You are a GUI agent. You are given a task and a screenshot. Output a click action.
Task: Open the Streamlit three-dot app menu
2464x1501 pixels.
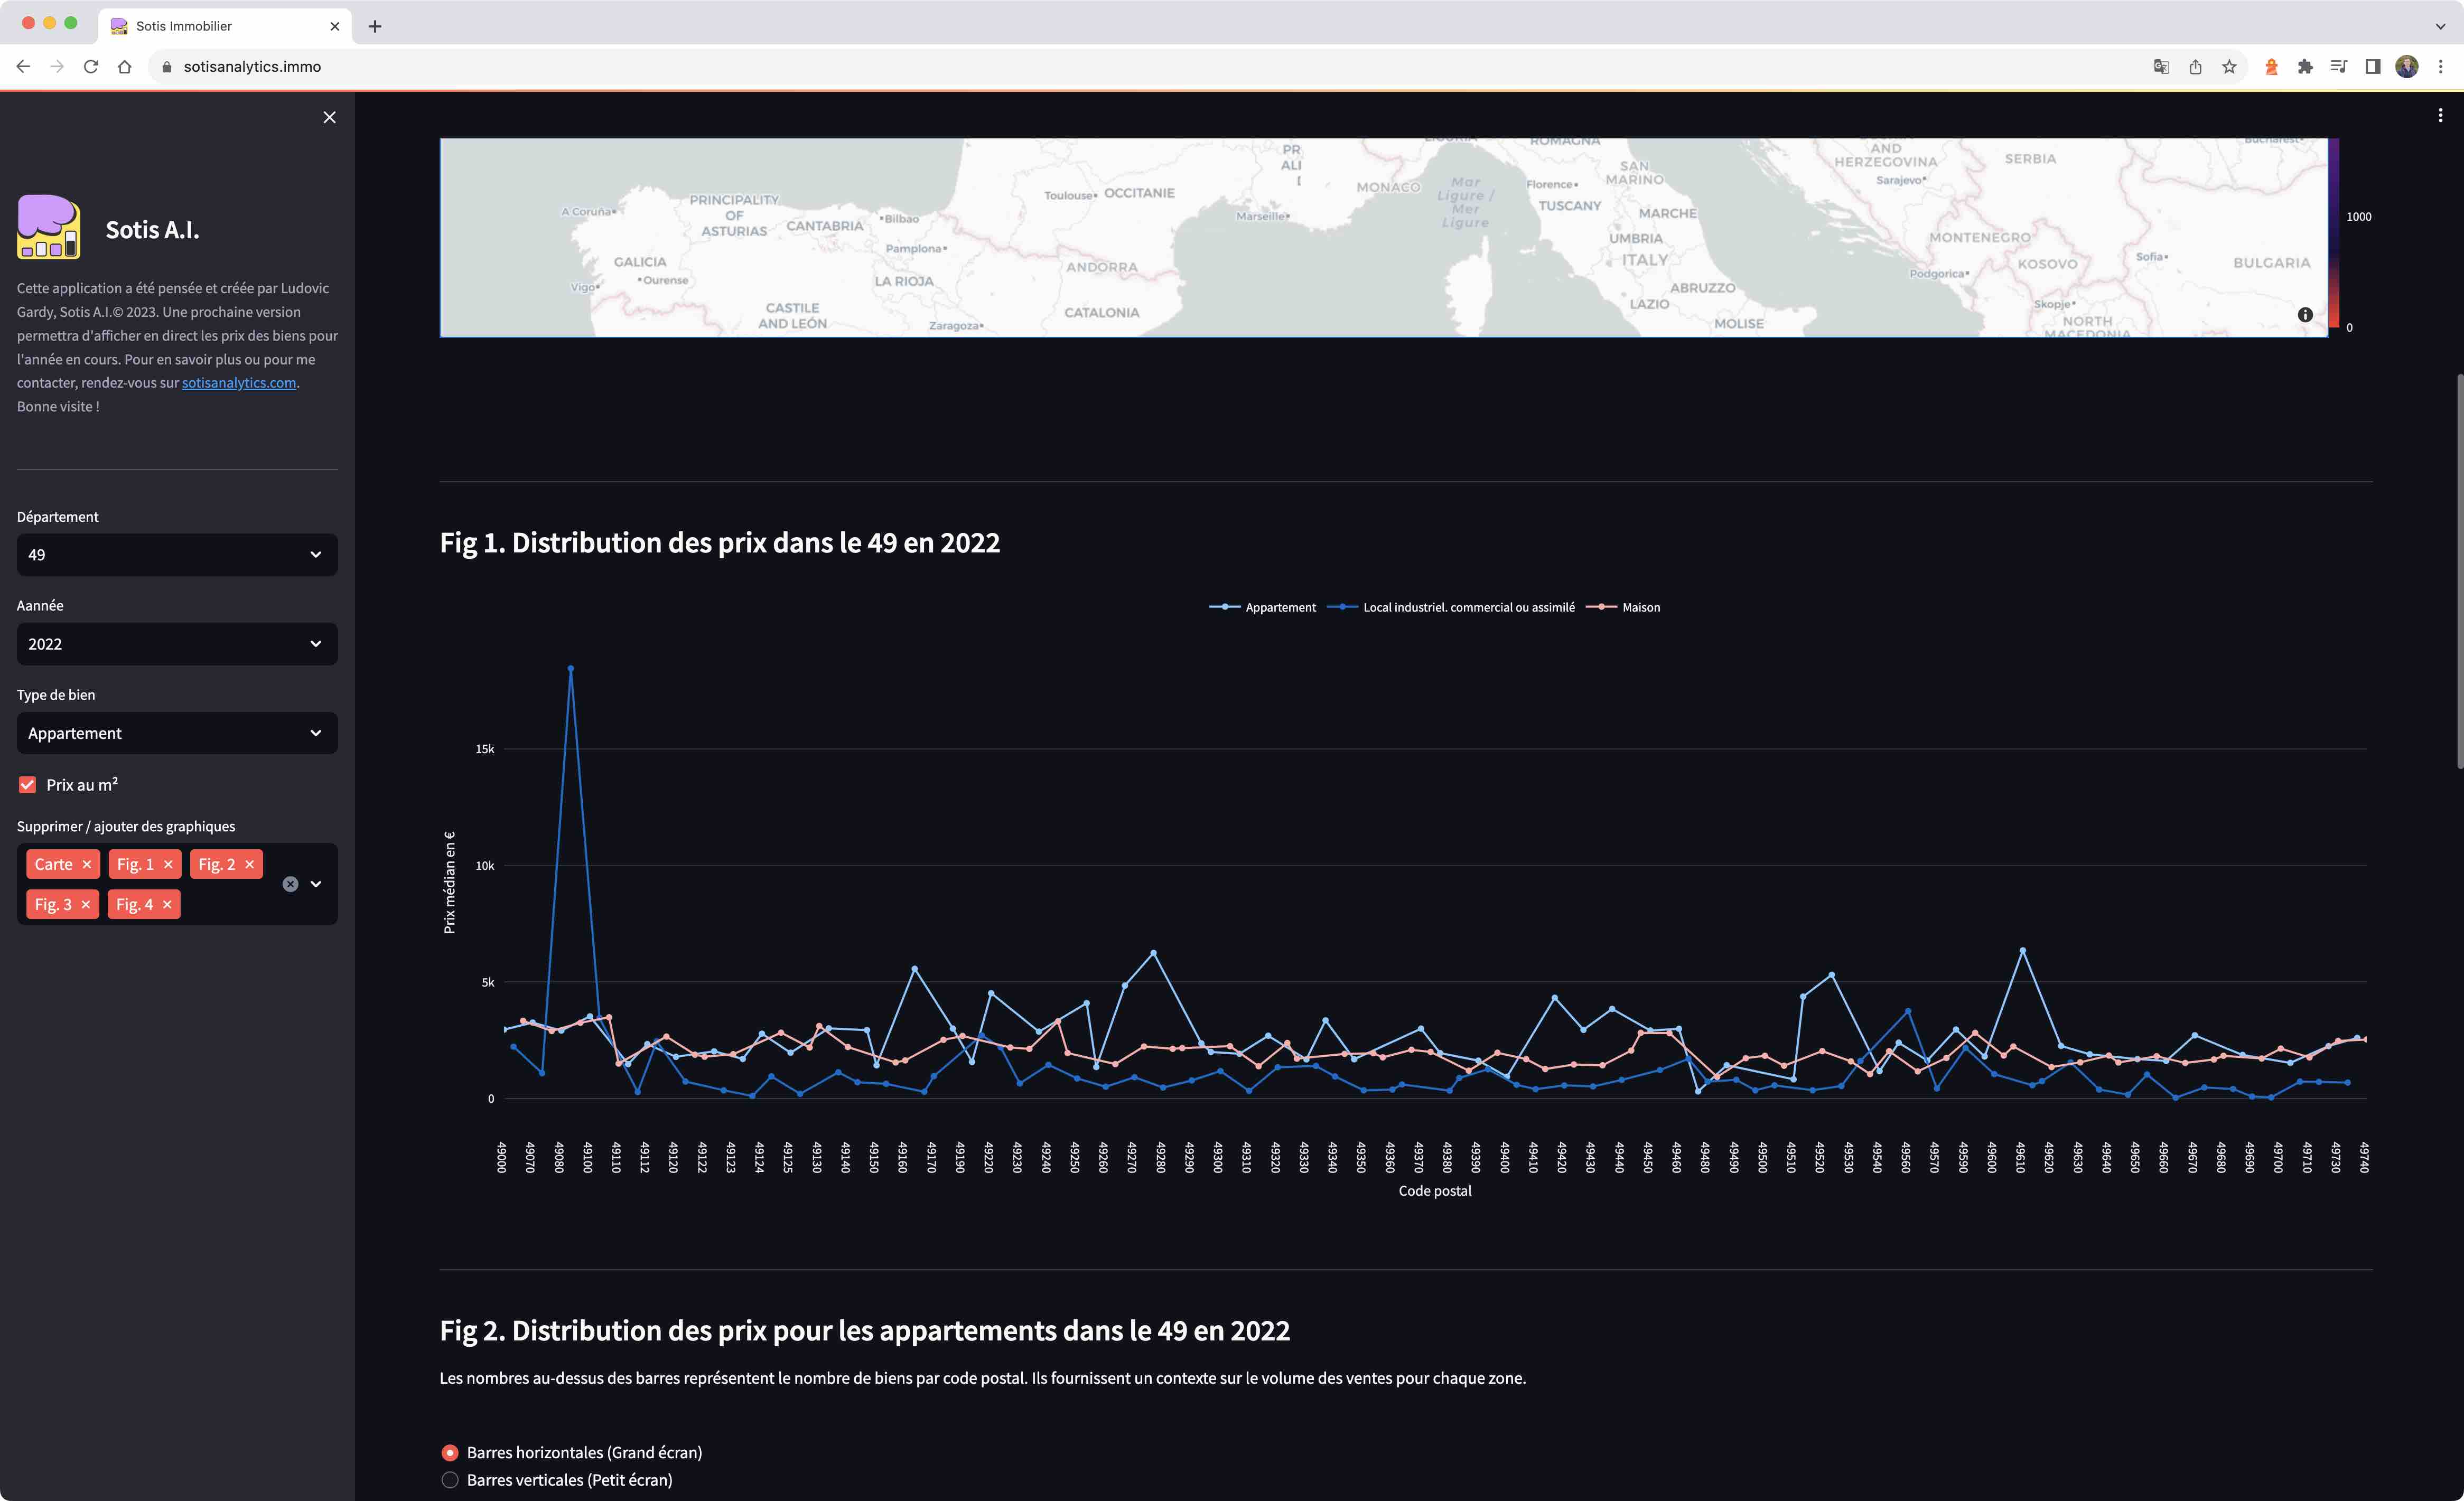tap(2440, 116)
